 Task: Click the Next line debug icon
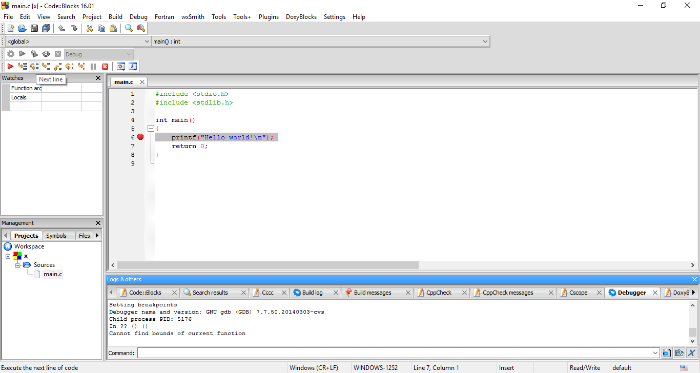click(34, 66)
